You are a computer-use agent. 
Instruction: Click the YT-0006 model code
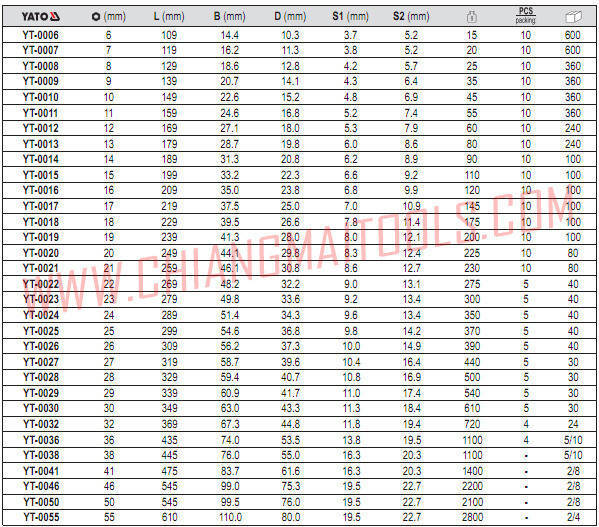pyautogui.click(x=40, y=35)
